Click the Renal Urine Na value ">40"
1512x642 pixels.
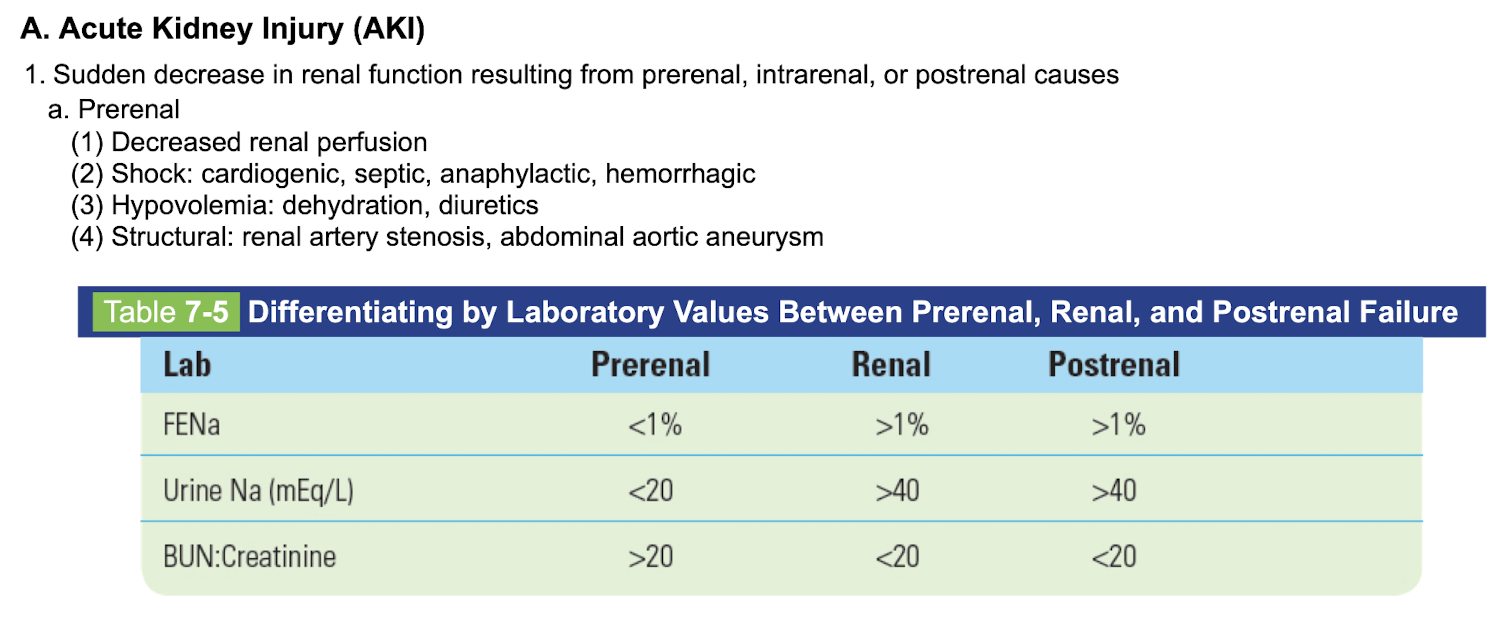pyautogui.click(x=897, y=491)
